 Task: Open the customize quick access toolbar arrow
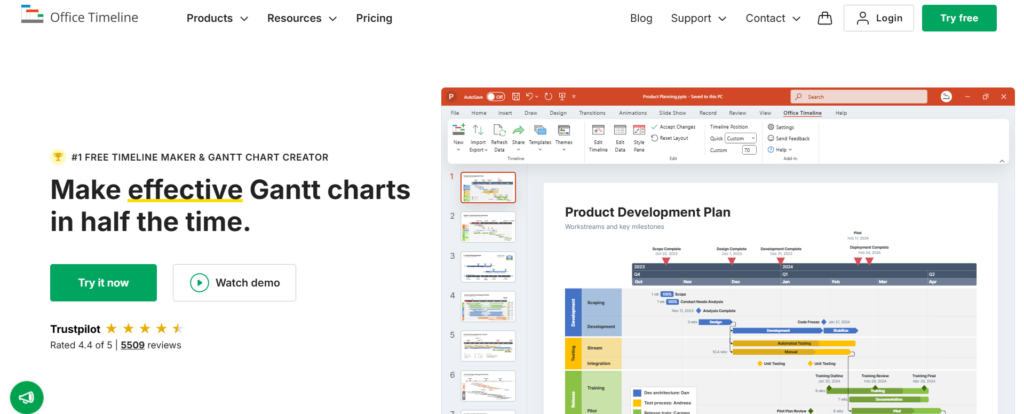pos(573,97)
